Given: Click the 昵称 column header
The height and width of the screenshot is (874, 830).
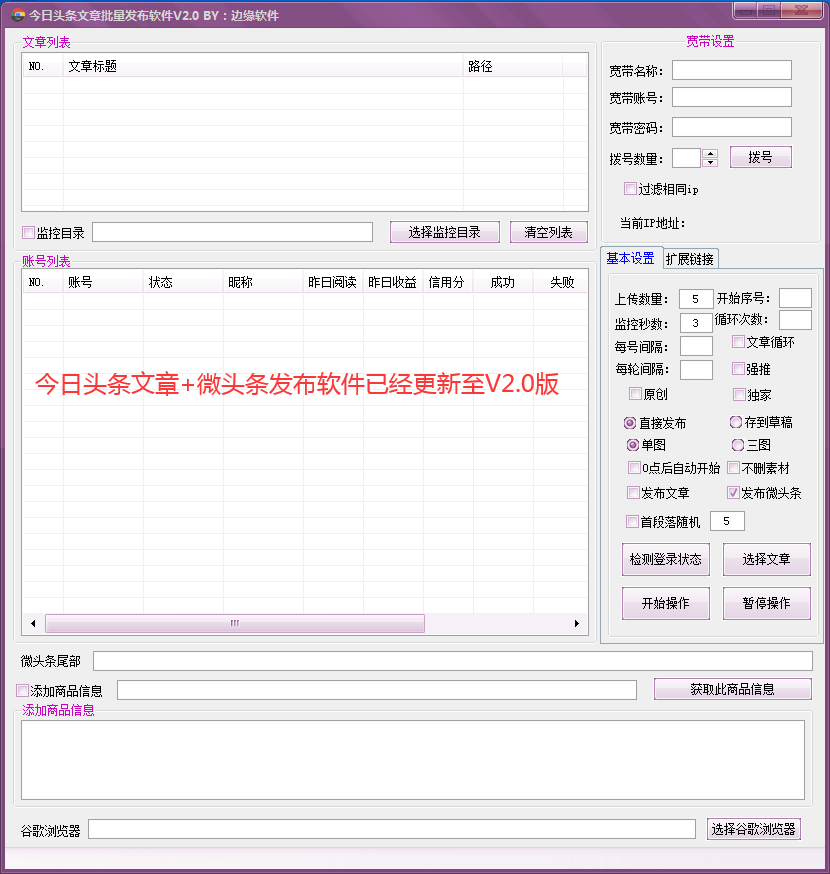Looking at the screenshot, I should click(263, 283).
